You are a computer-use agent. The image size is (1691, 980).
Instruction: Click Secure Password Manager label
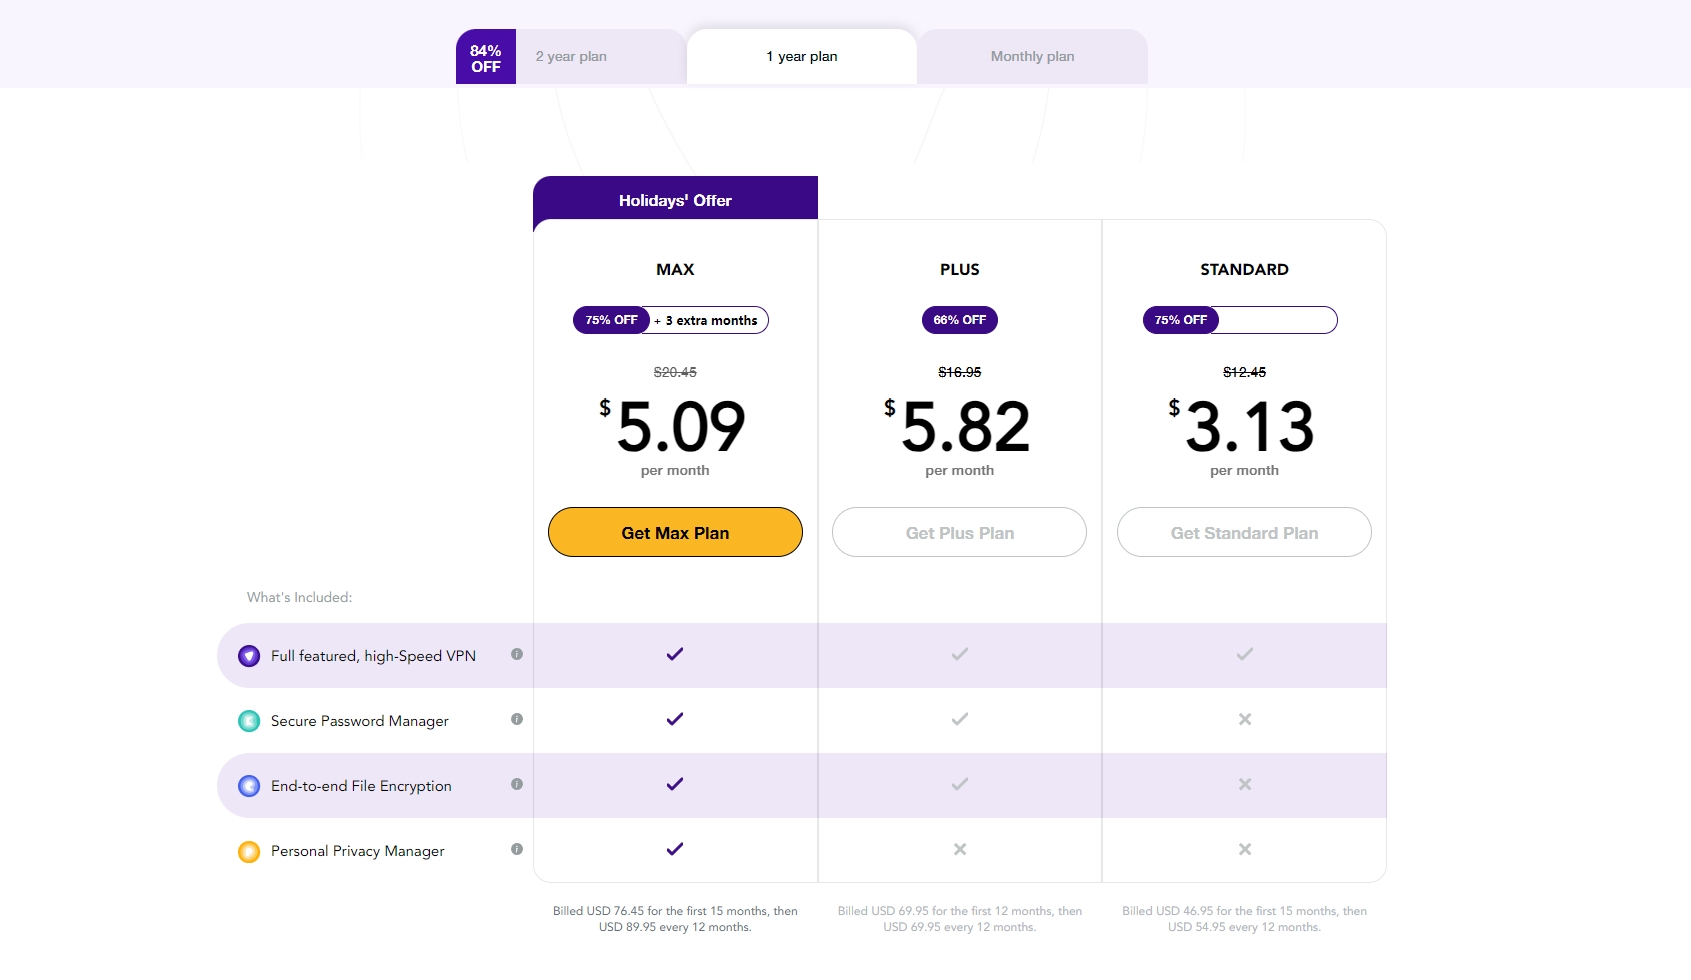(x=360, y=721)
